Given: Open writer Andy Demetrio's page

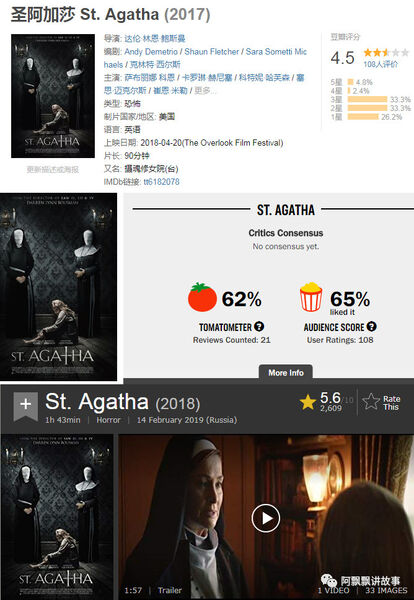Looking at the screenshot, I should 151,52.
